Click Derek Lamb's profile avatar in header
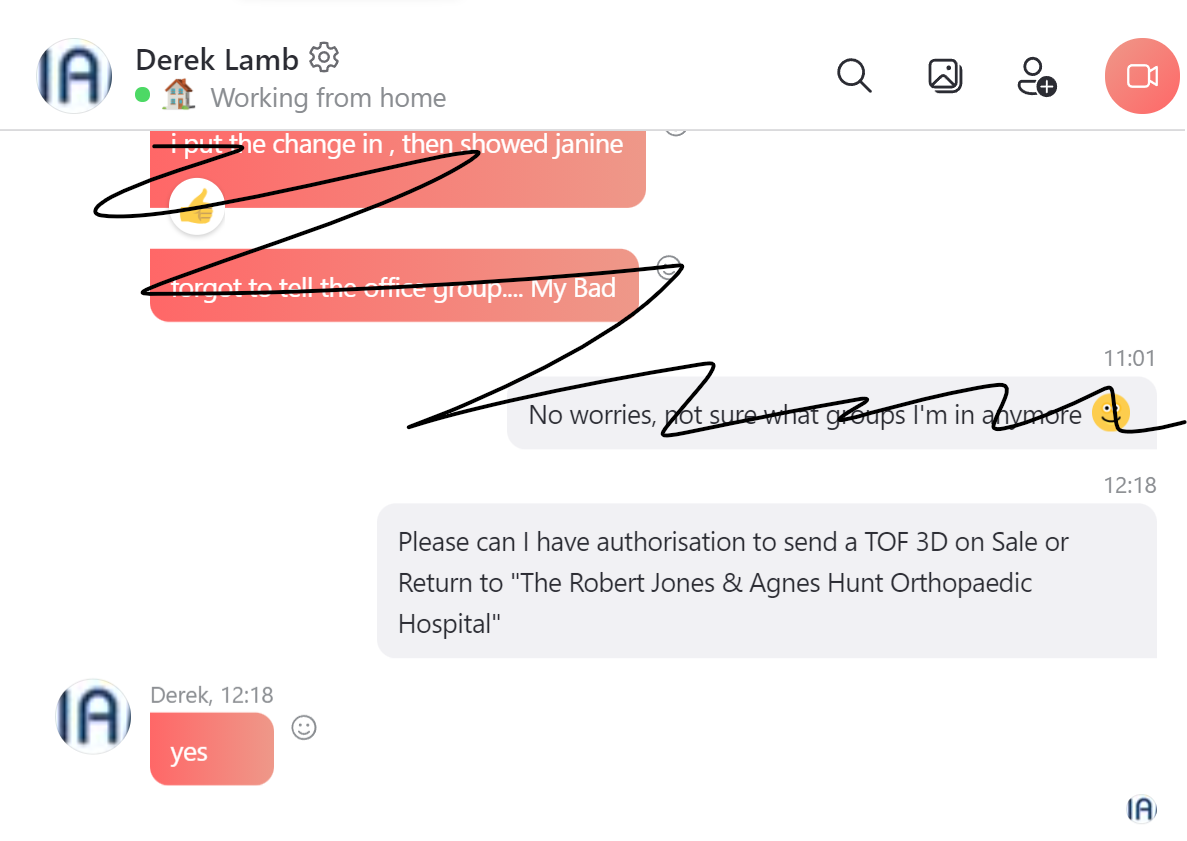 (74, 76)
